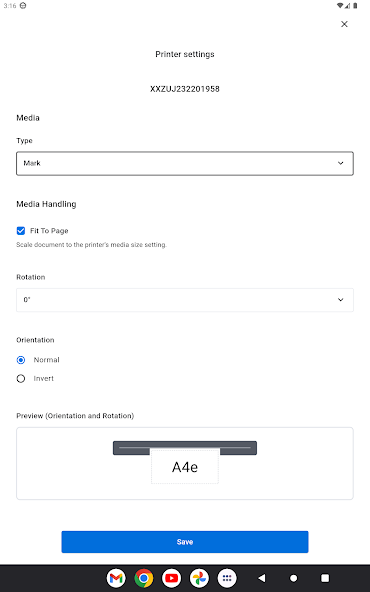This screenshot has width=370, height=592.
Task: Save the printer settings
Action: (x=185, y=542)
